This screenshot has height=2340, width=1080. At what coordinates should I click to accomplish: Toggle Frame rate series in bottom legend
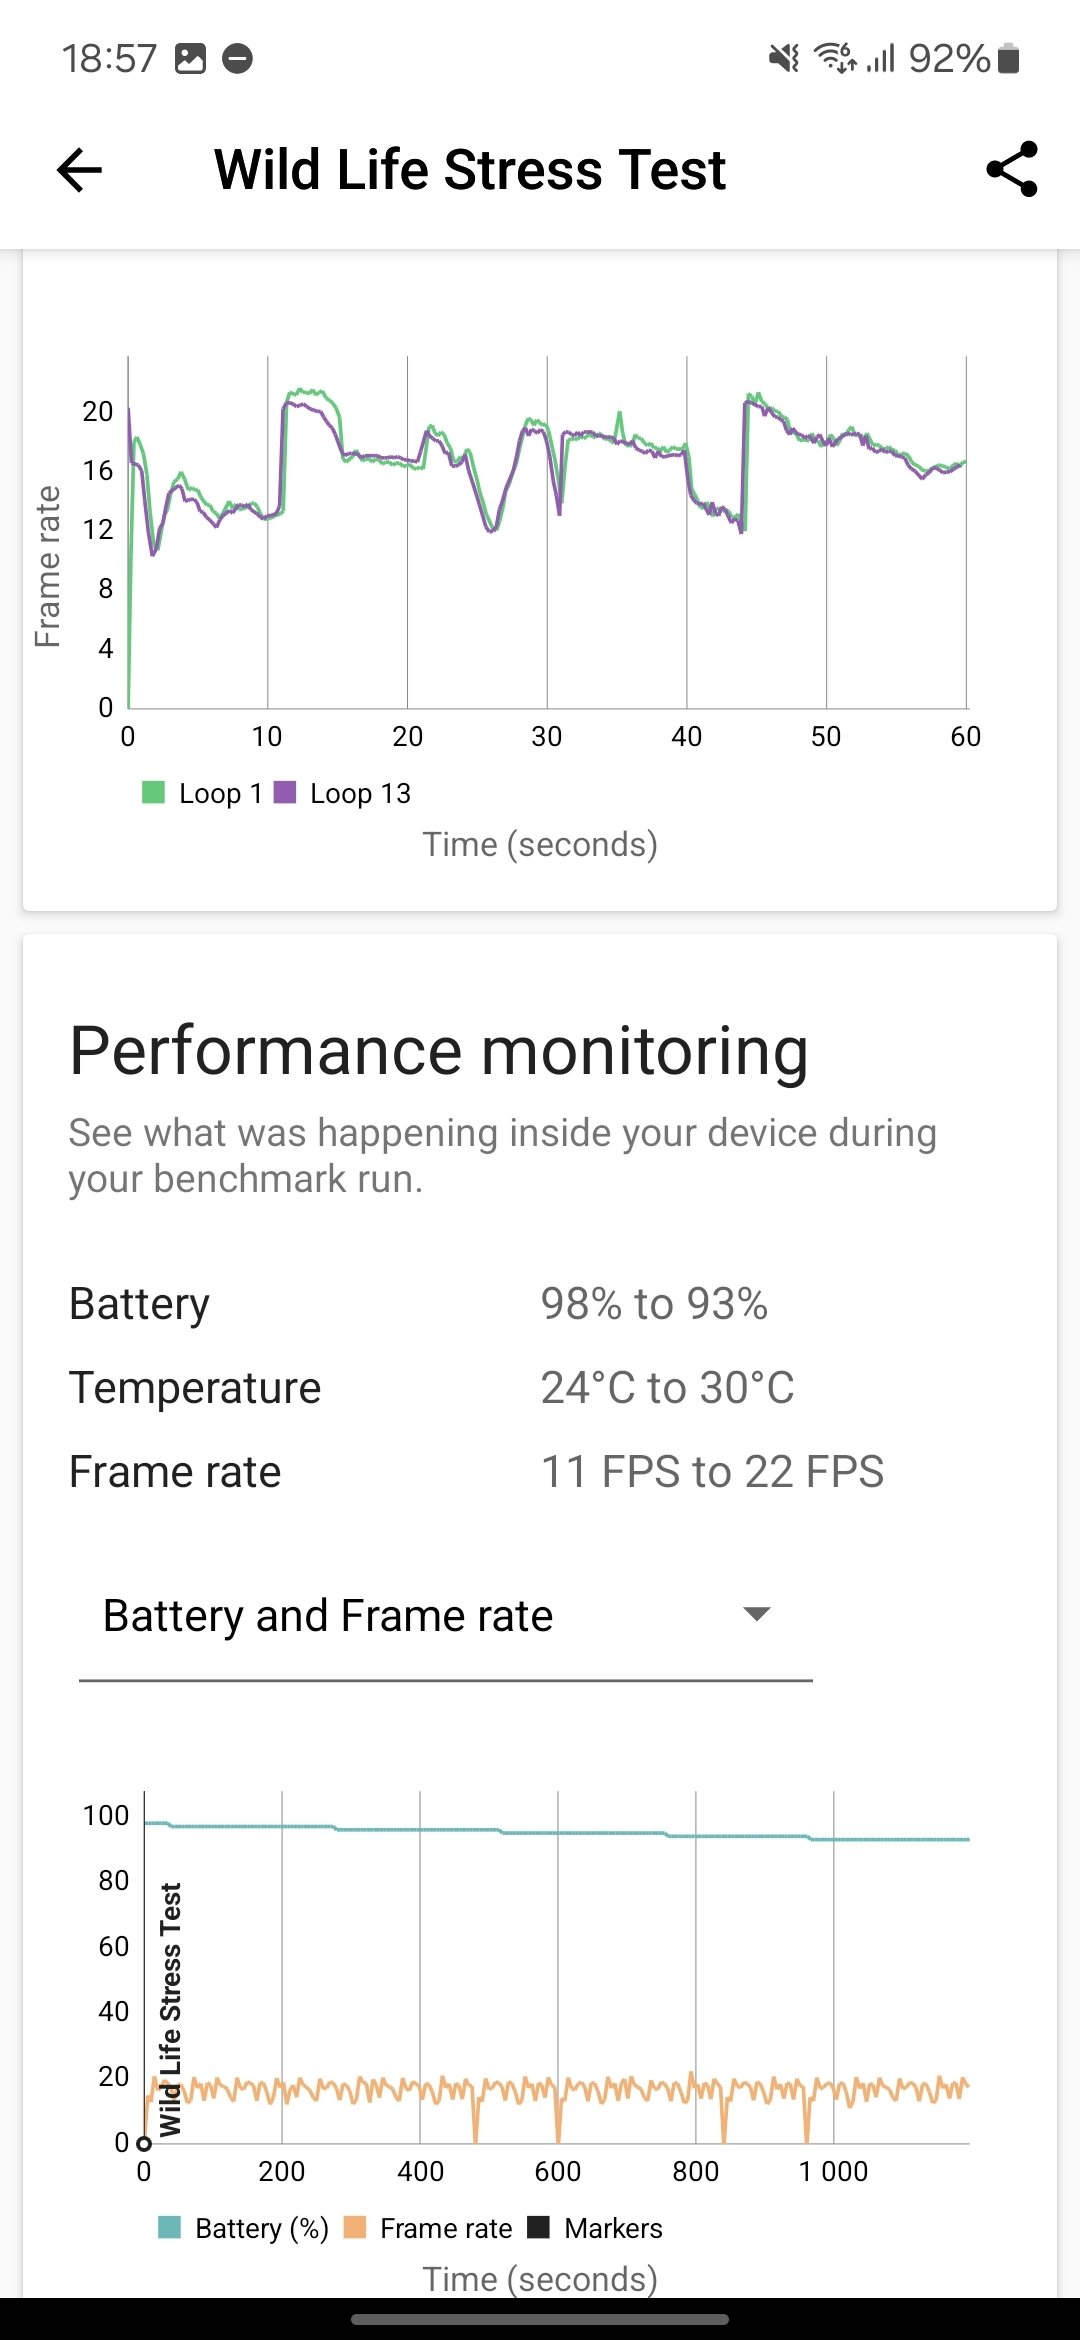pyautogui.click(x=428, y=2228)
